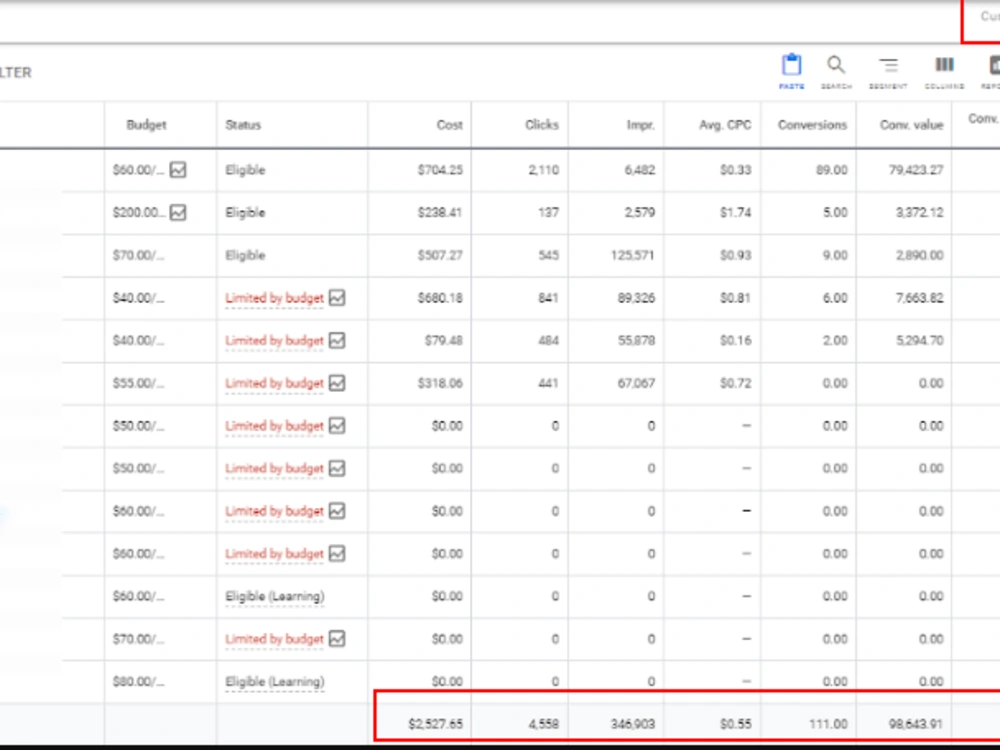The image size is (1000, 750).
Task: Select the Avg. CPC value $0.33
Action: 735,170
